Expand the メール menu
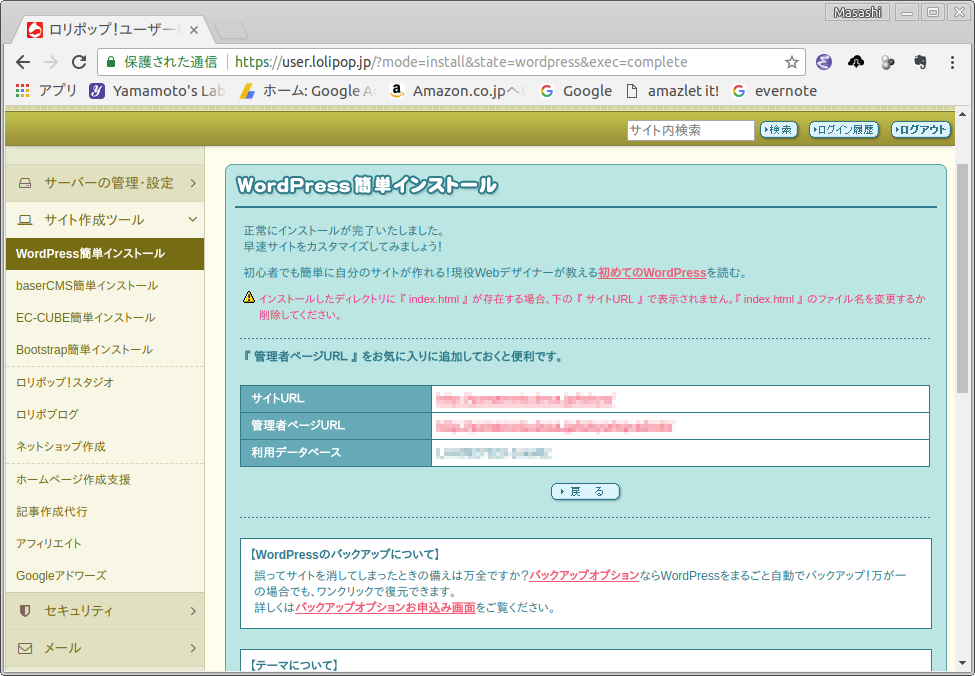 [x=104, y=648]
